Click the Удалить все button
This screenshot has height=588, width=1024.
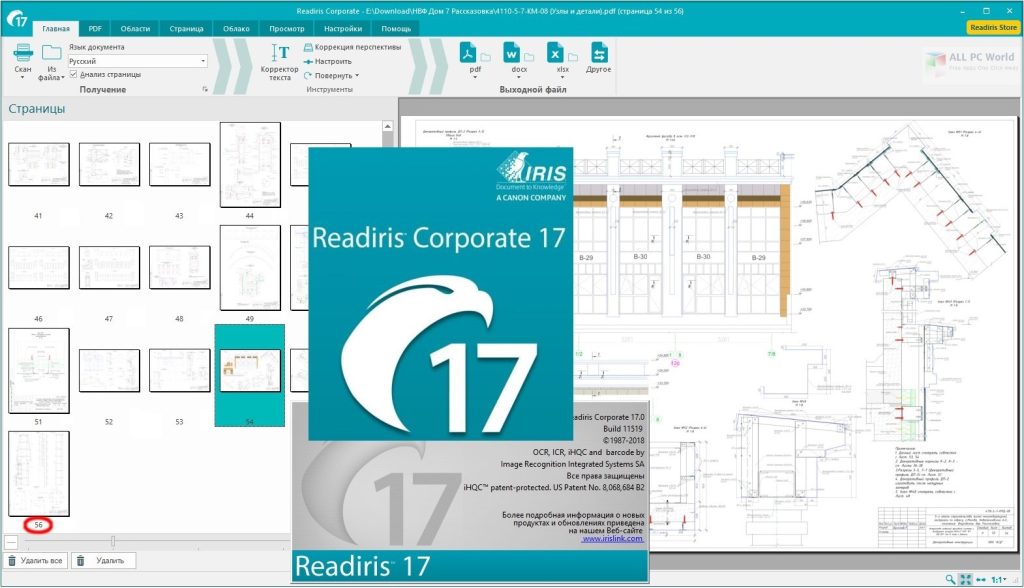pos(36,561)
